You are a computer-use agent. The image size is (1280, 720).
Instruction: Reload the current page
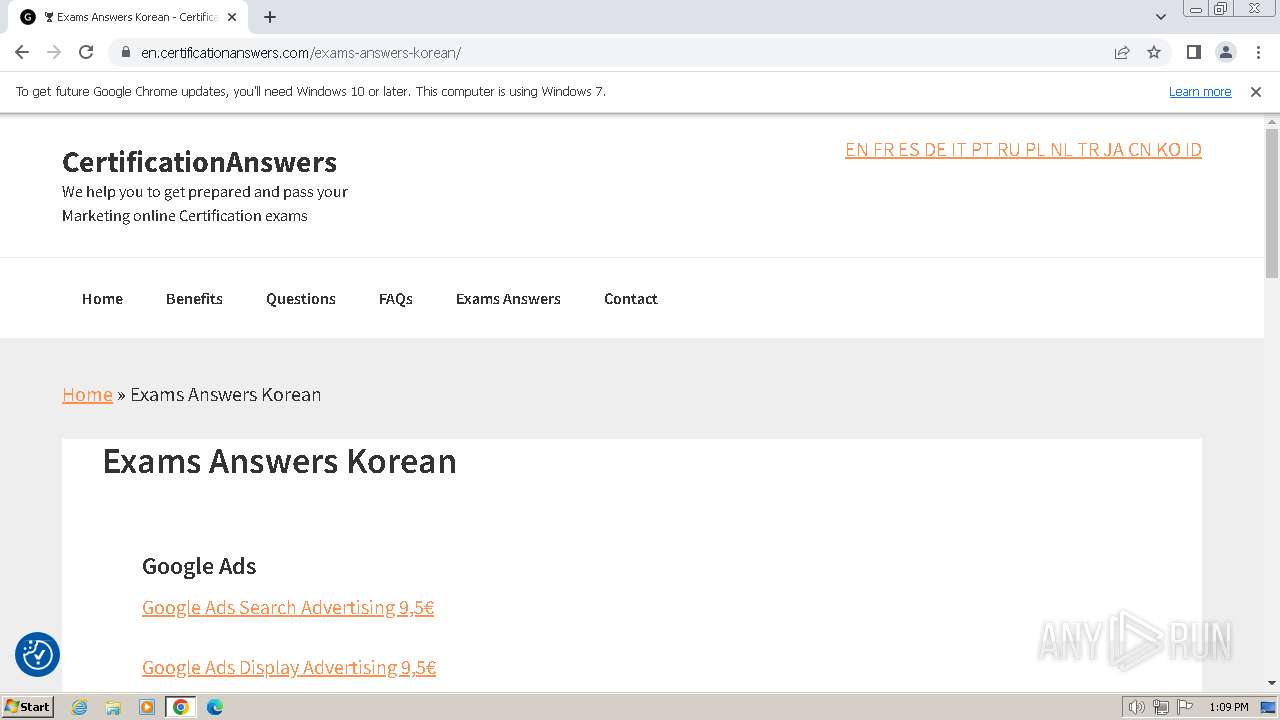click(x=86, y=52)
